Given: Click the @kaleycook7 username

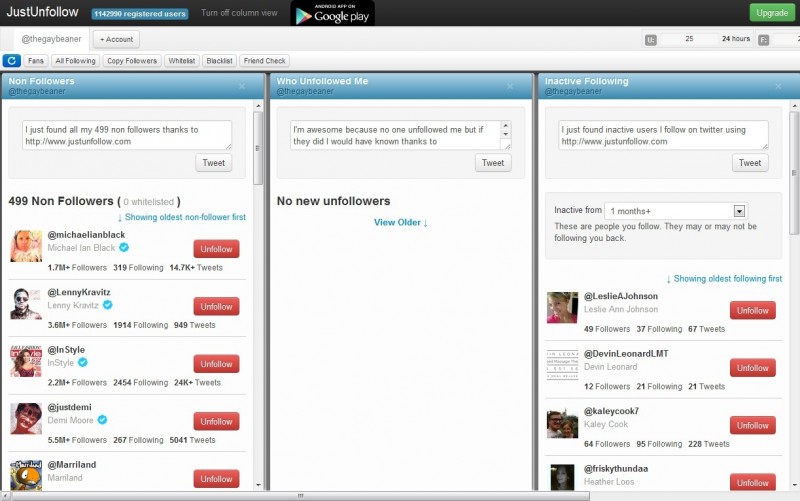Looking at the screenshot, I should 611,411.
